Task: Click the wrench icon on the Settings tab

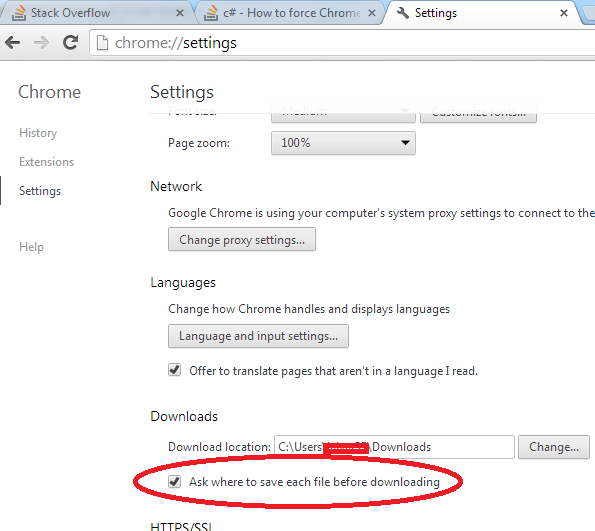Action: (403, 13)
